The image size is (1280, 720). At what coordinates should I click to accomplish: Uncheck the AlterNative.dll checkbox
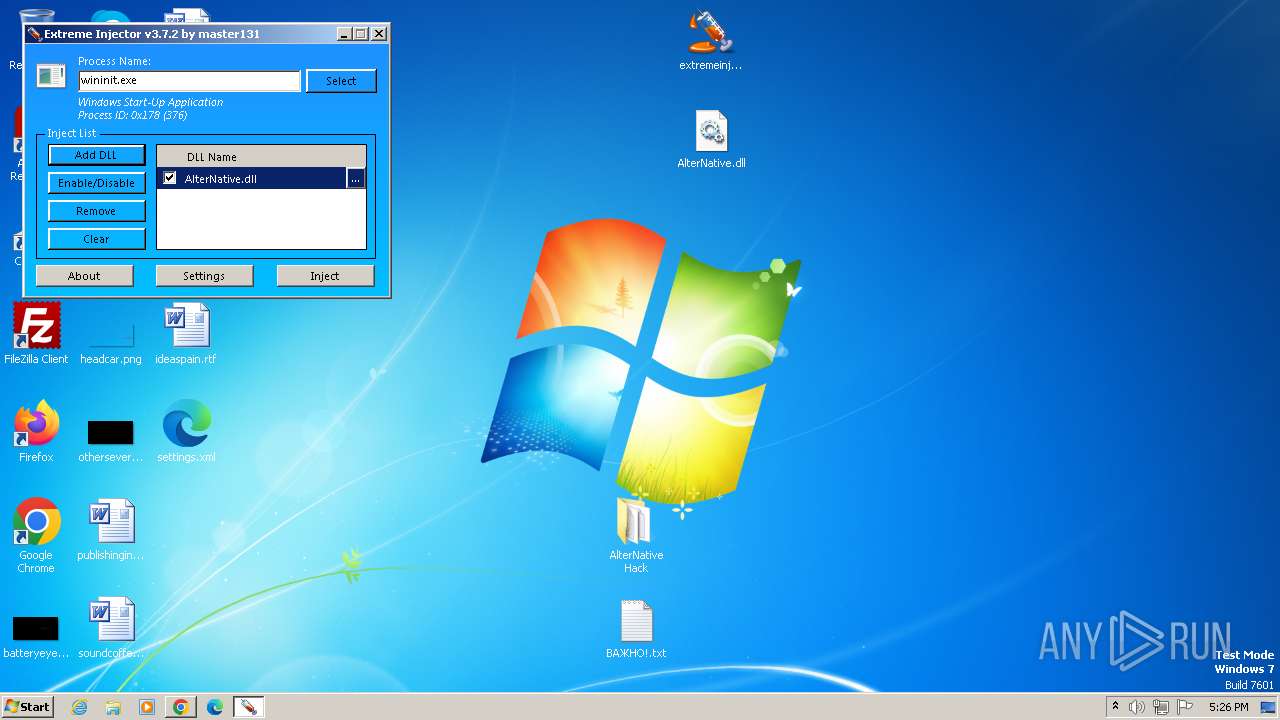[x=170, y=178]
